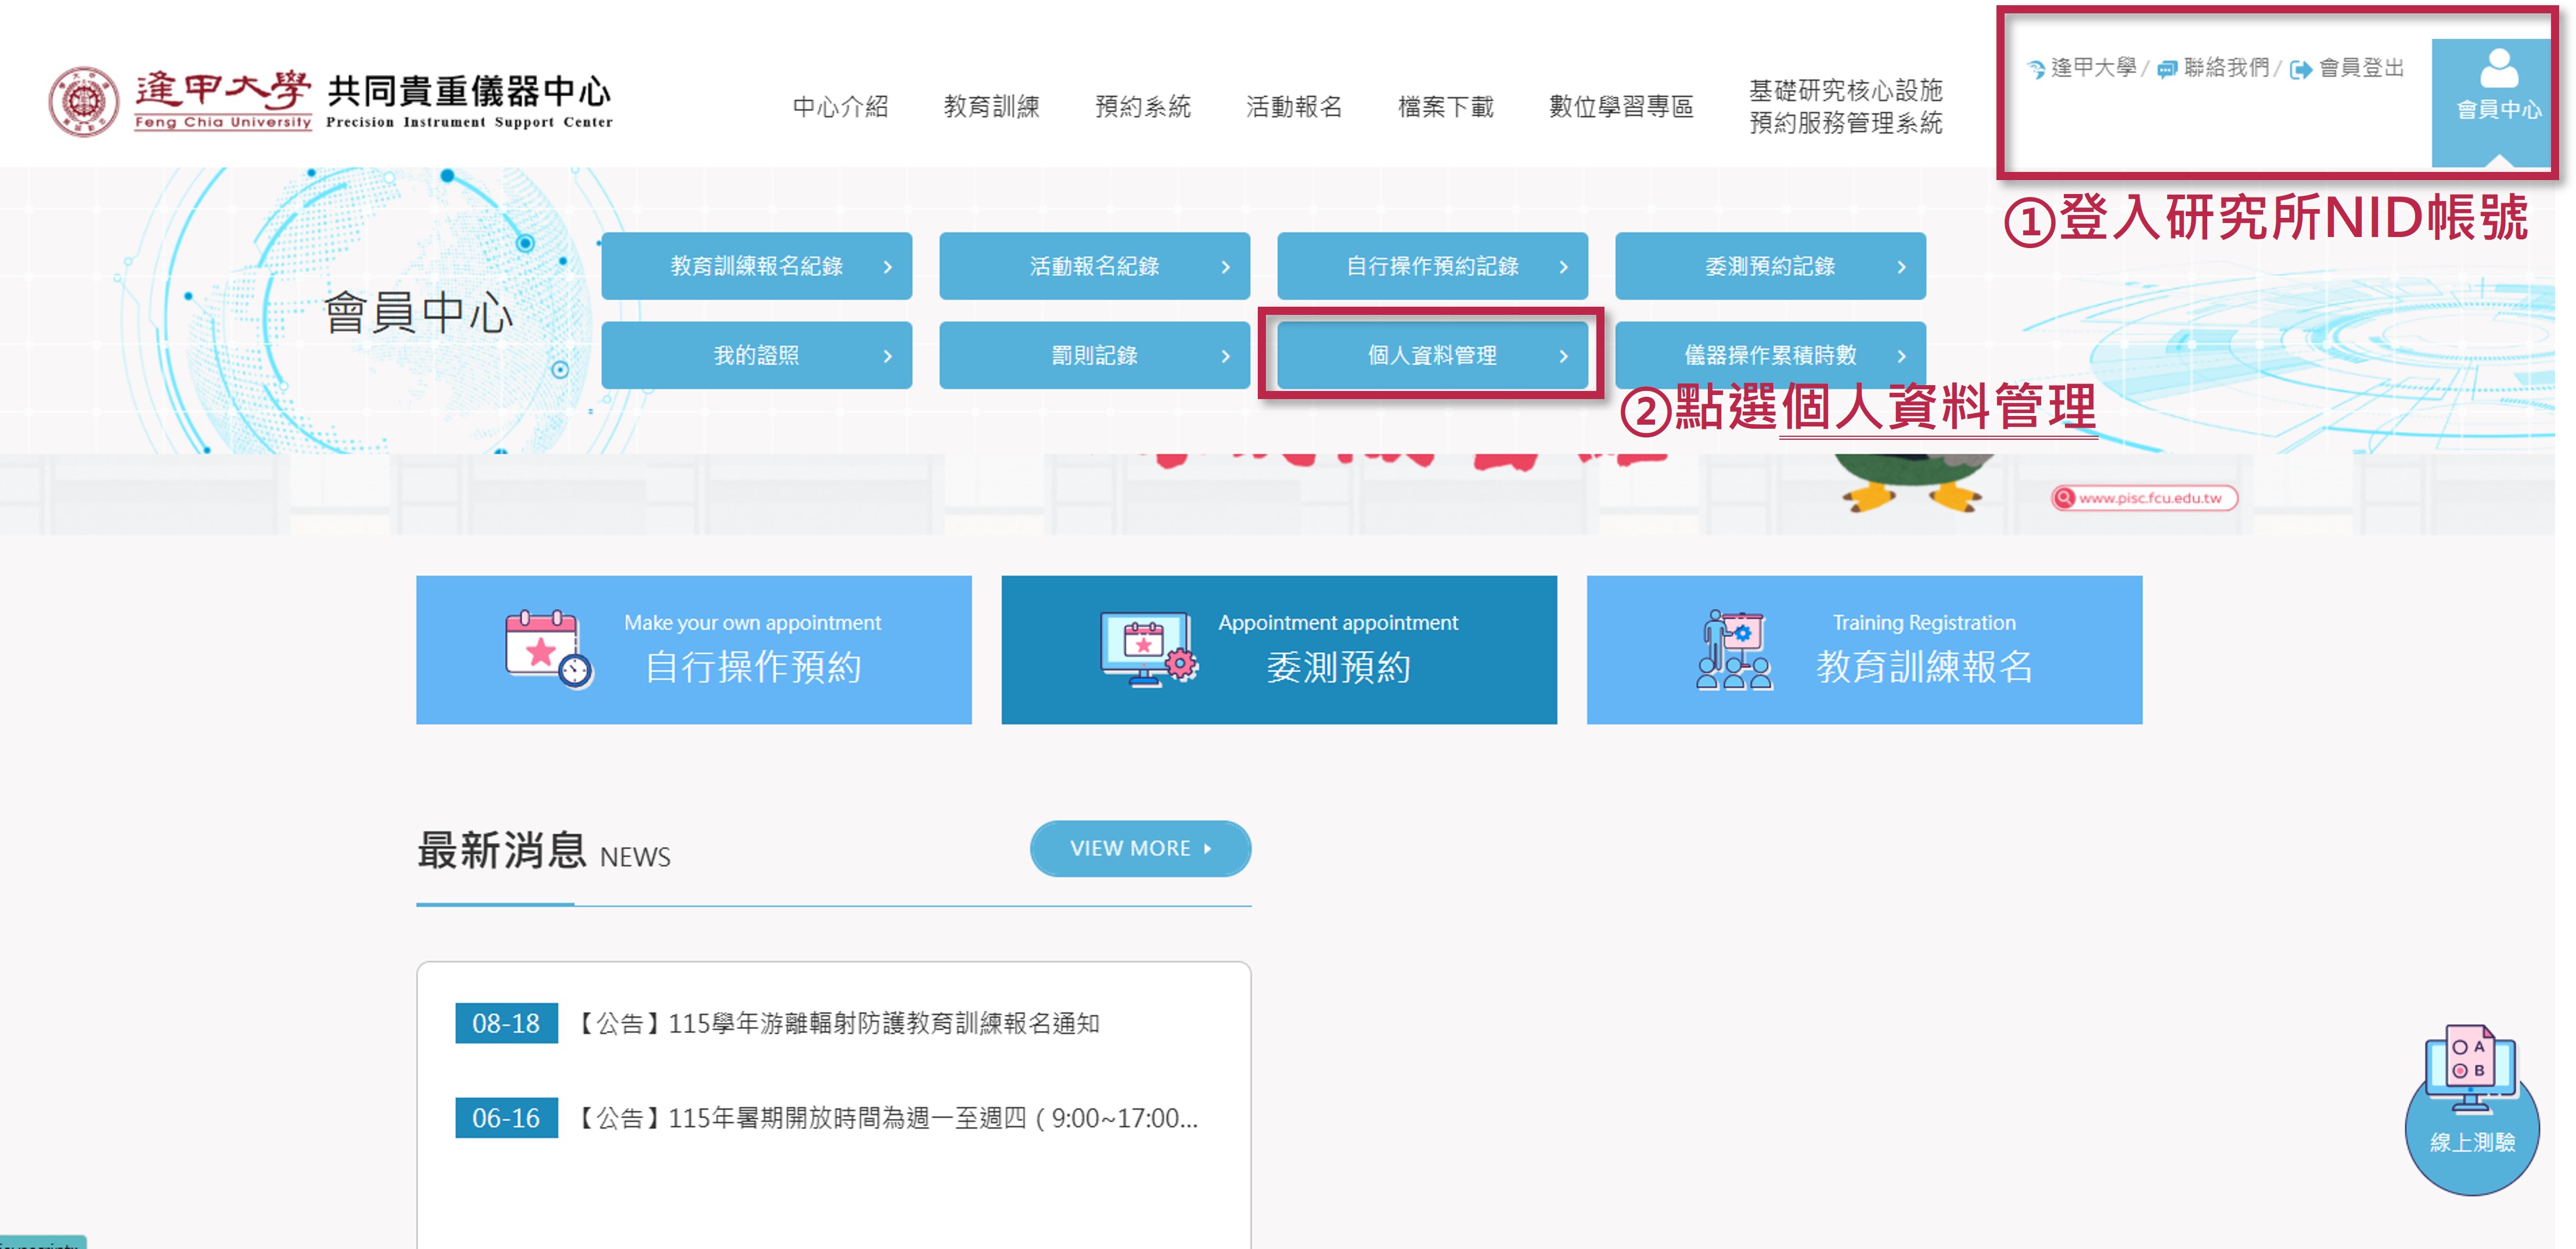Click the VIEW MORE news button

(1140, 848)
